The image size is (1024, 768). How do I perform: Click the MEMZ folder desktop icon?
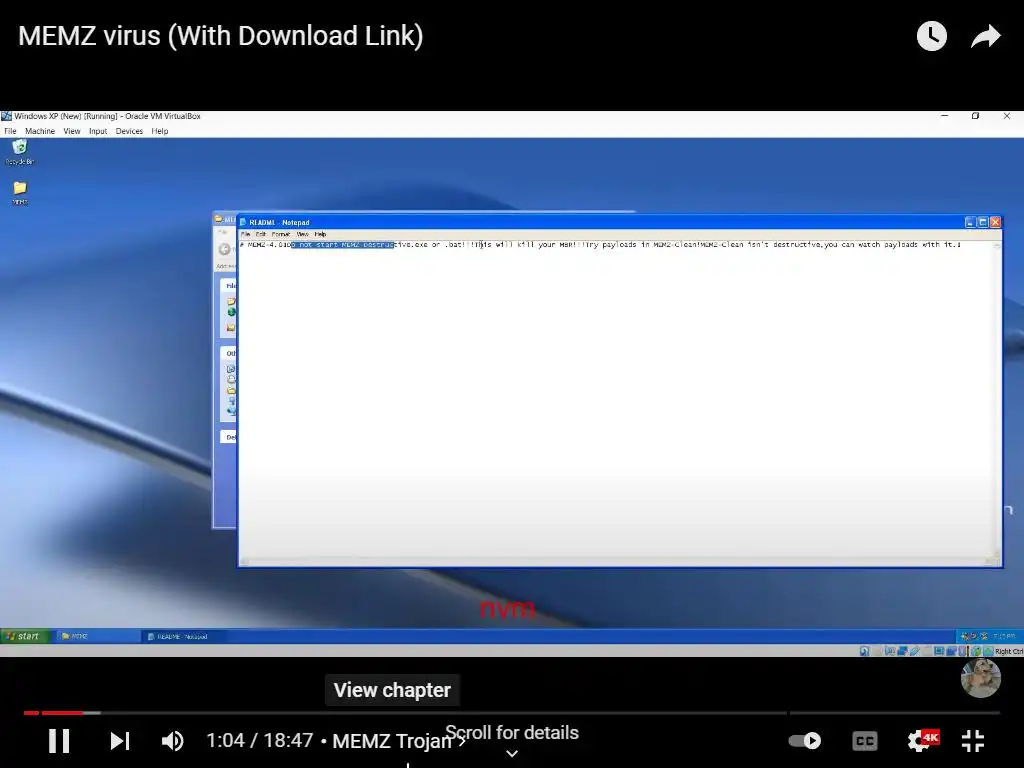click(x=20, y=193)
